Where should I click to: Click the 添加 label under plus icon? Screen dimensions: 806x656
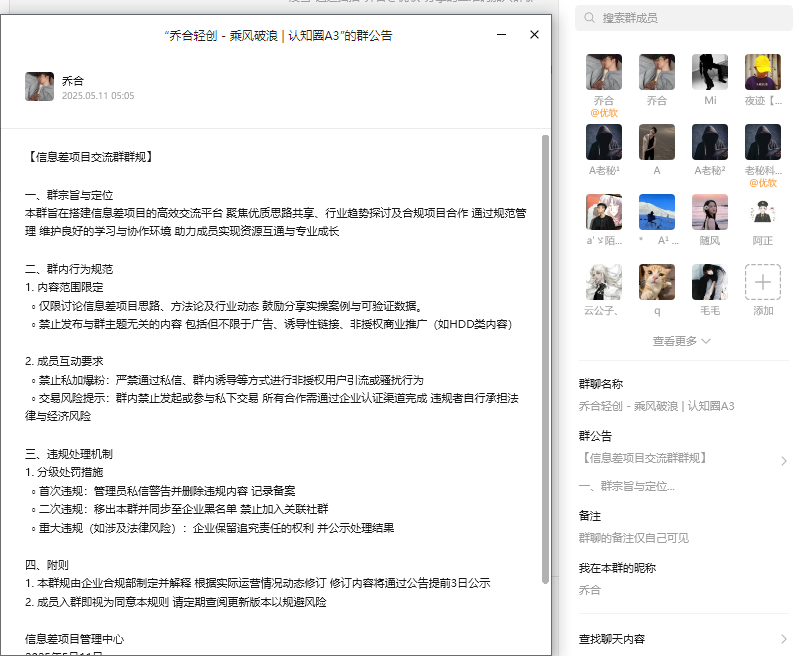pos(763,311)
